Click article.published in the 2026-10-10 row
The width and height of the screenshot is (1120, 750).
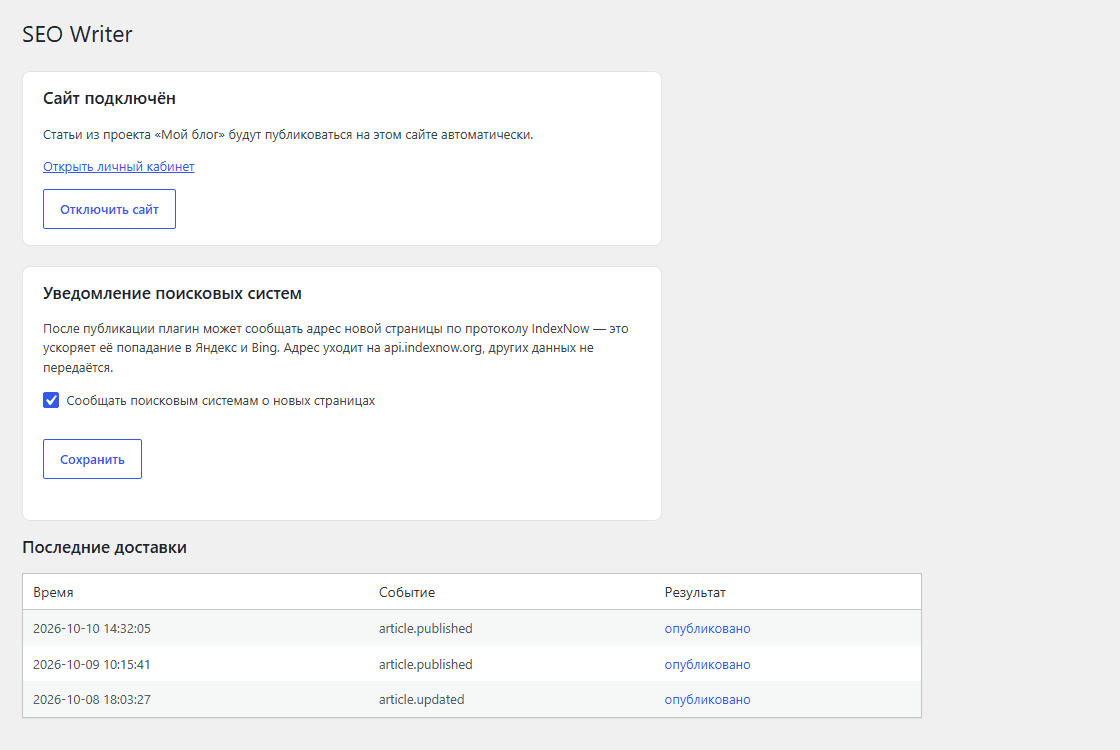click(x=426, y=629)
